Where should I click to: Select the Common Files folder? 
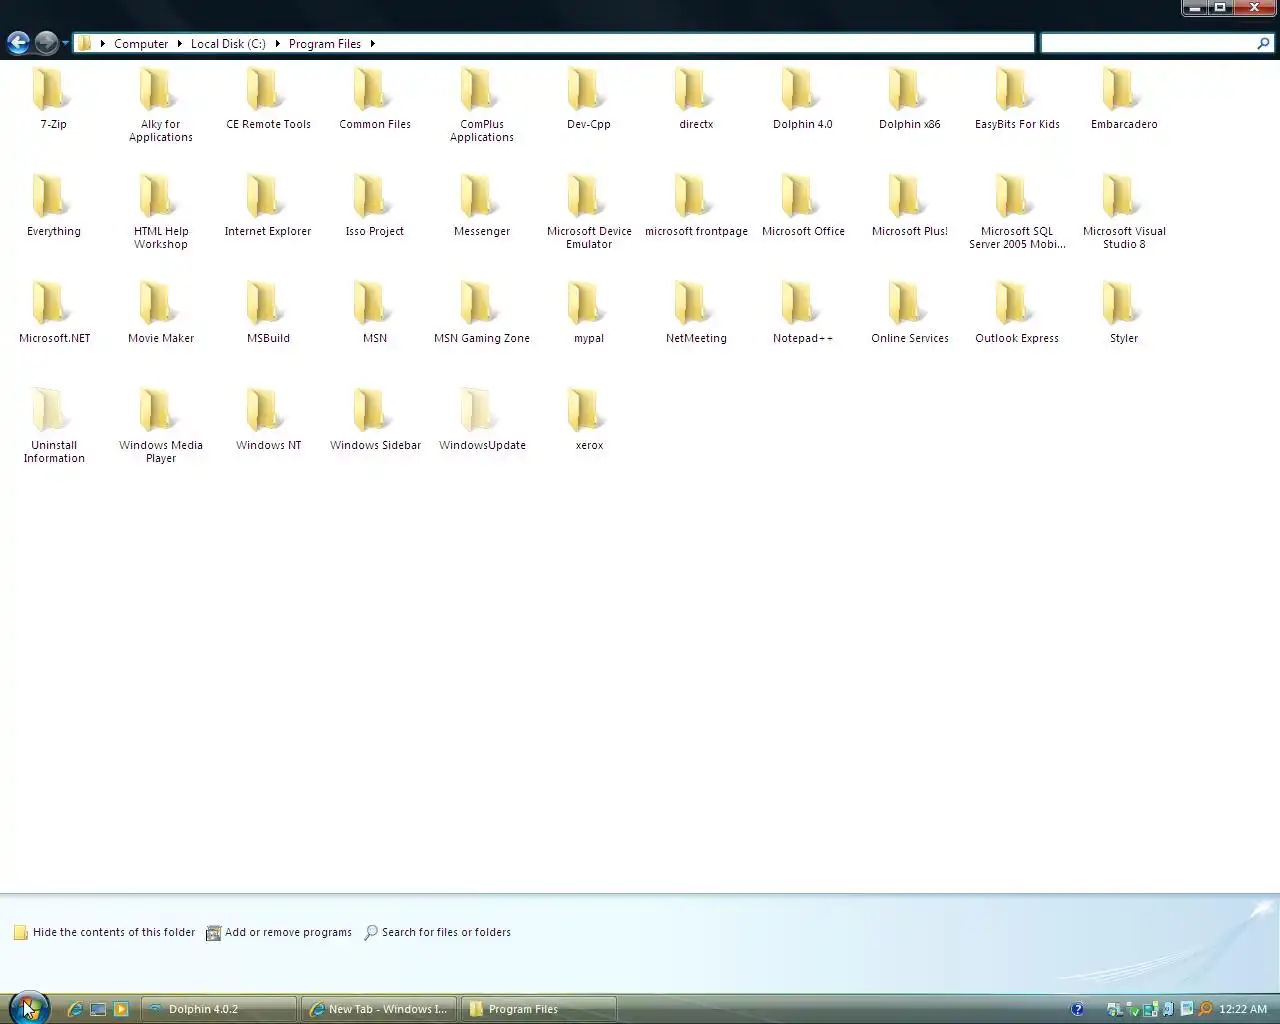tap(375, 98)
